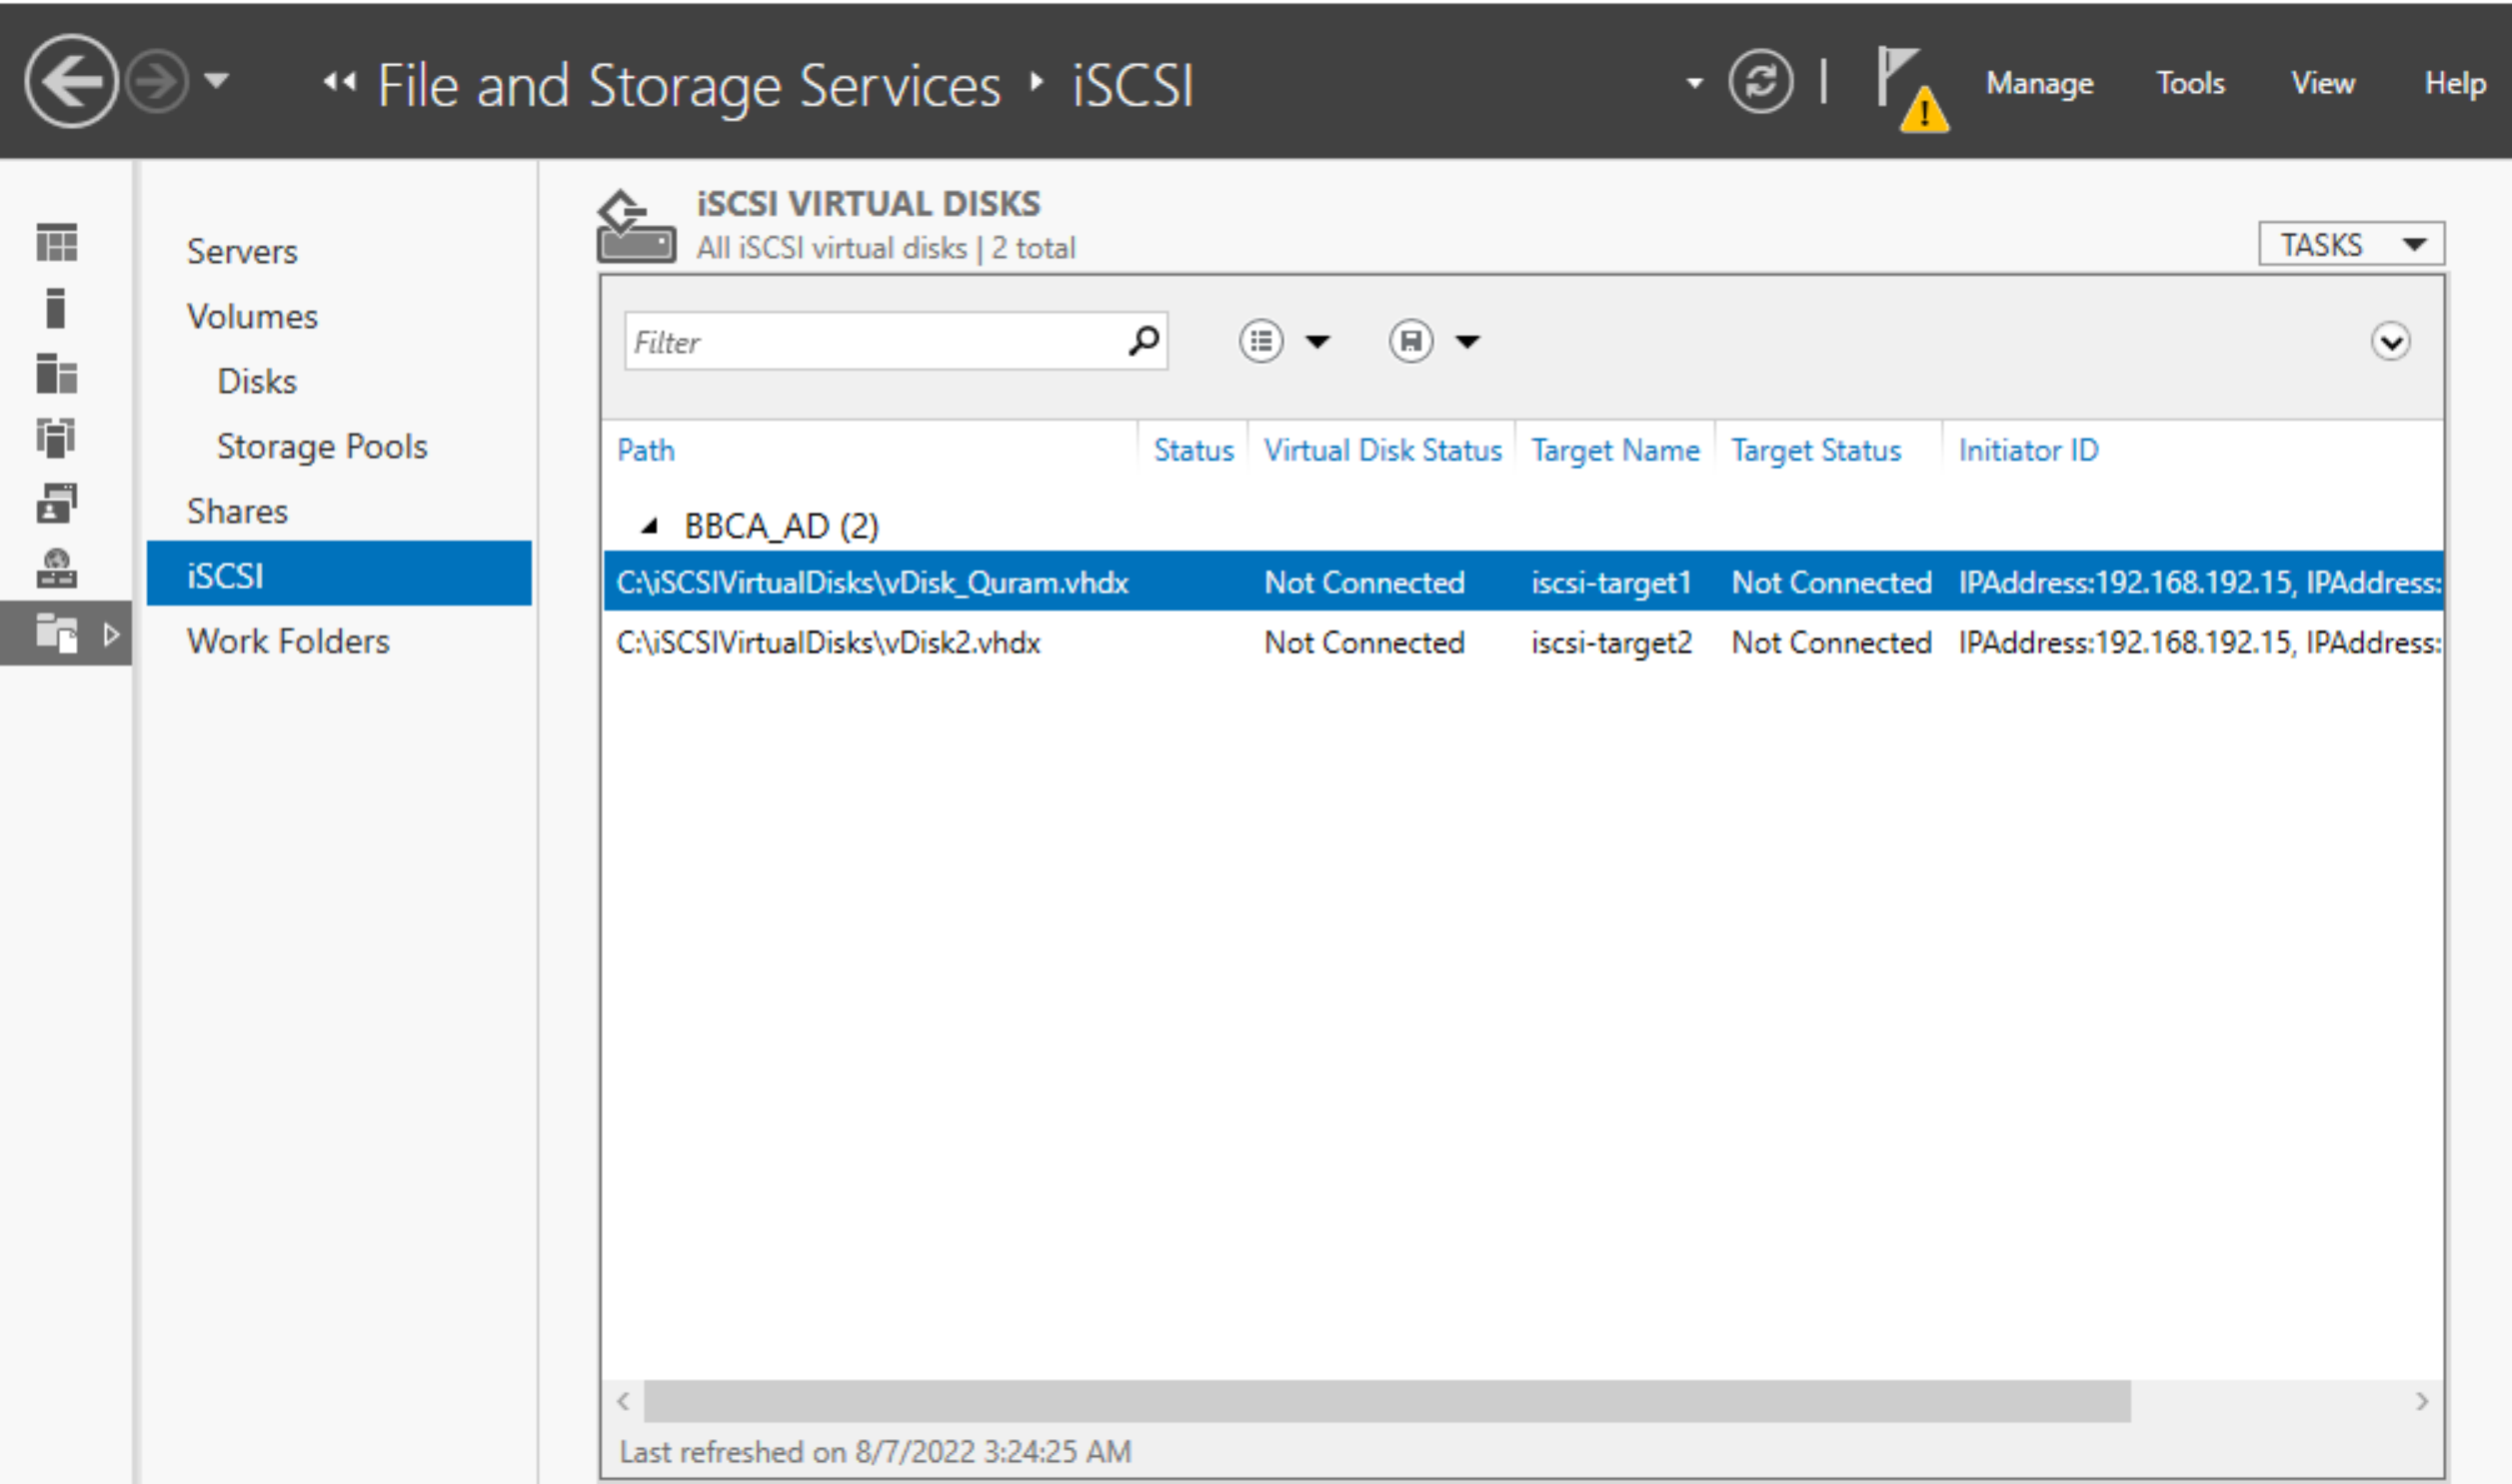
Task: Open the list criteria dropdown arrow
Action: coord(1318,342)
